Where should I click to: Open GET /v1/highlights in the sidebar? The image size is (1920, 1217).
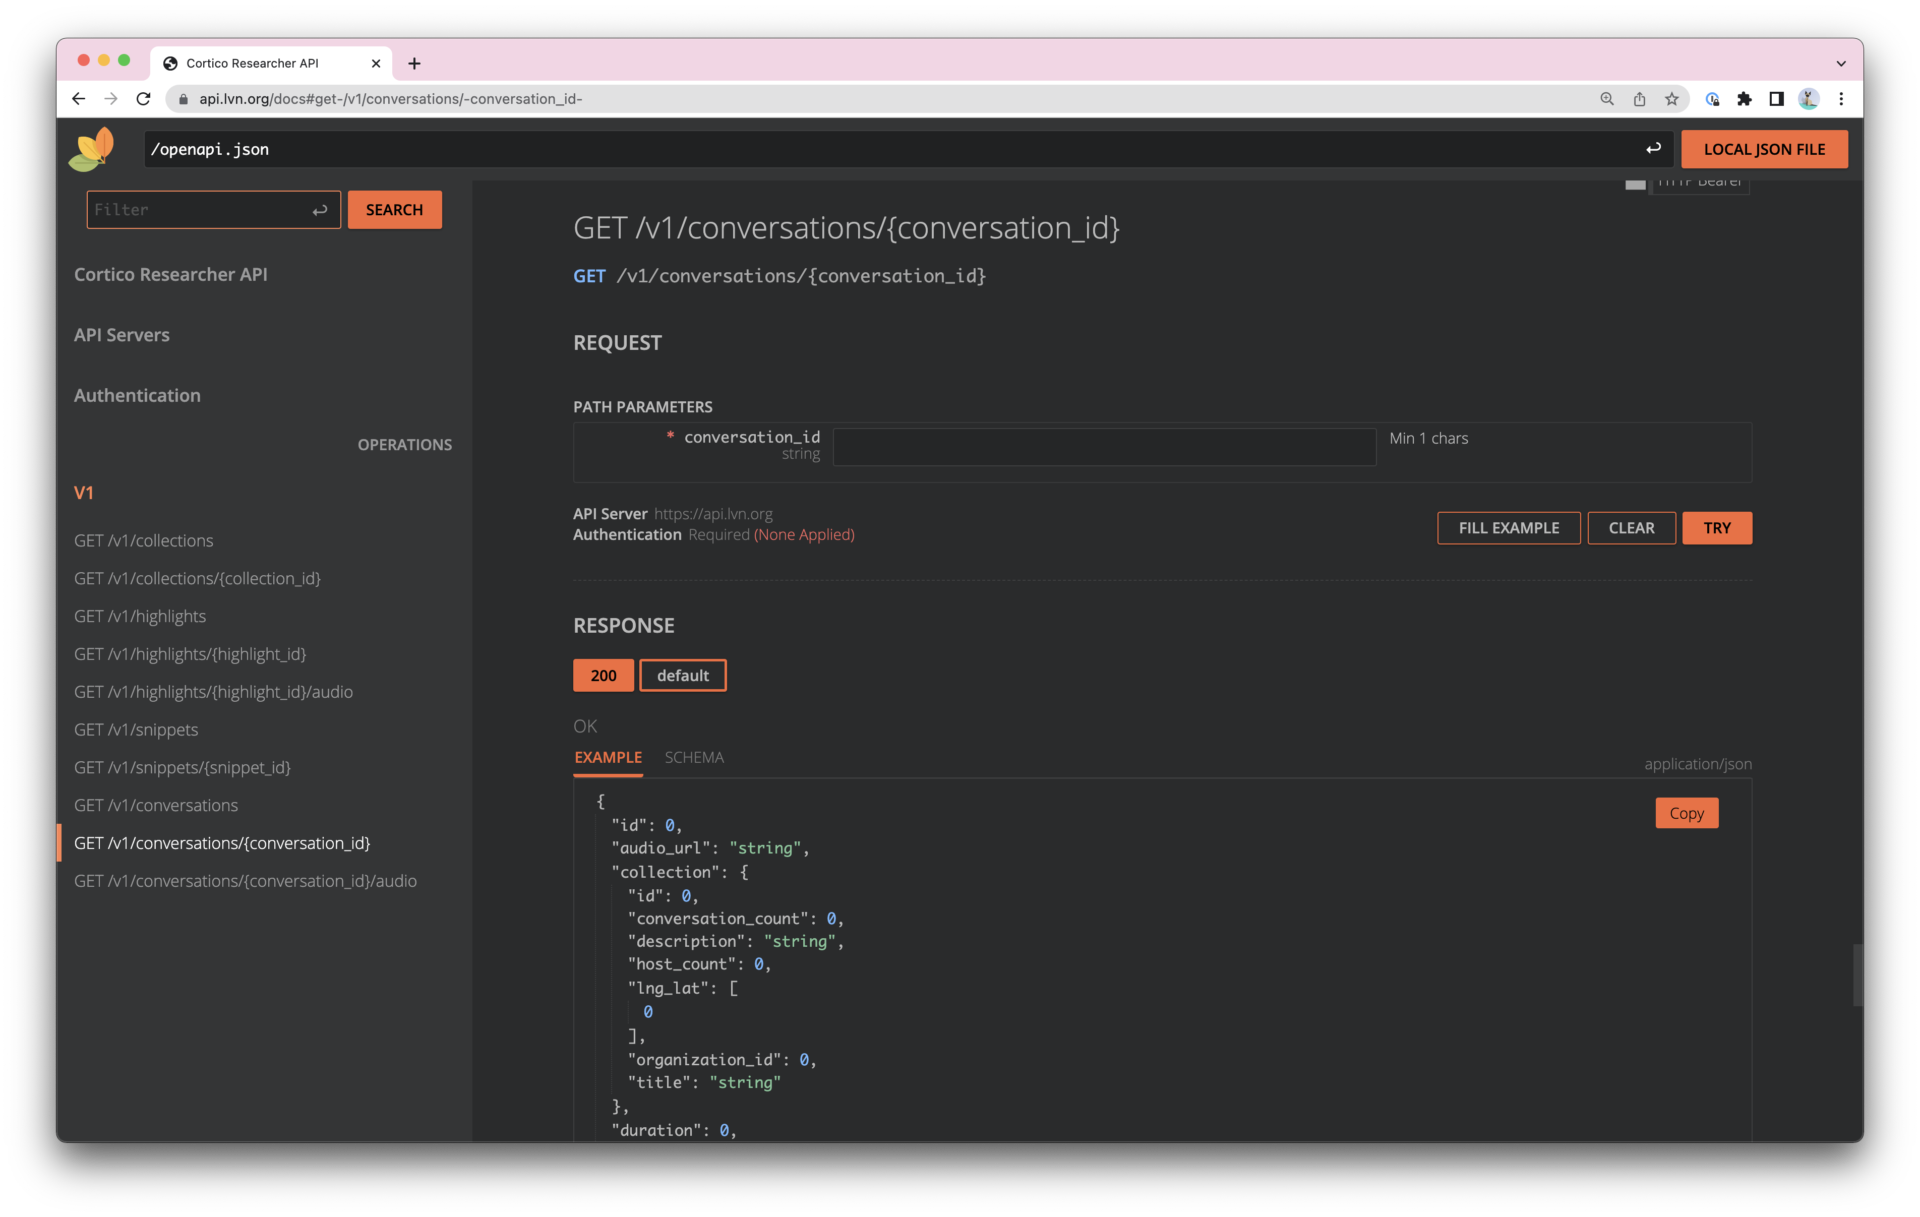tap(139, 616)
